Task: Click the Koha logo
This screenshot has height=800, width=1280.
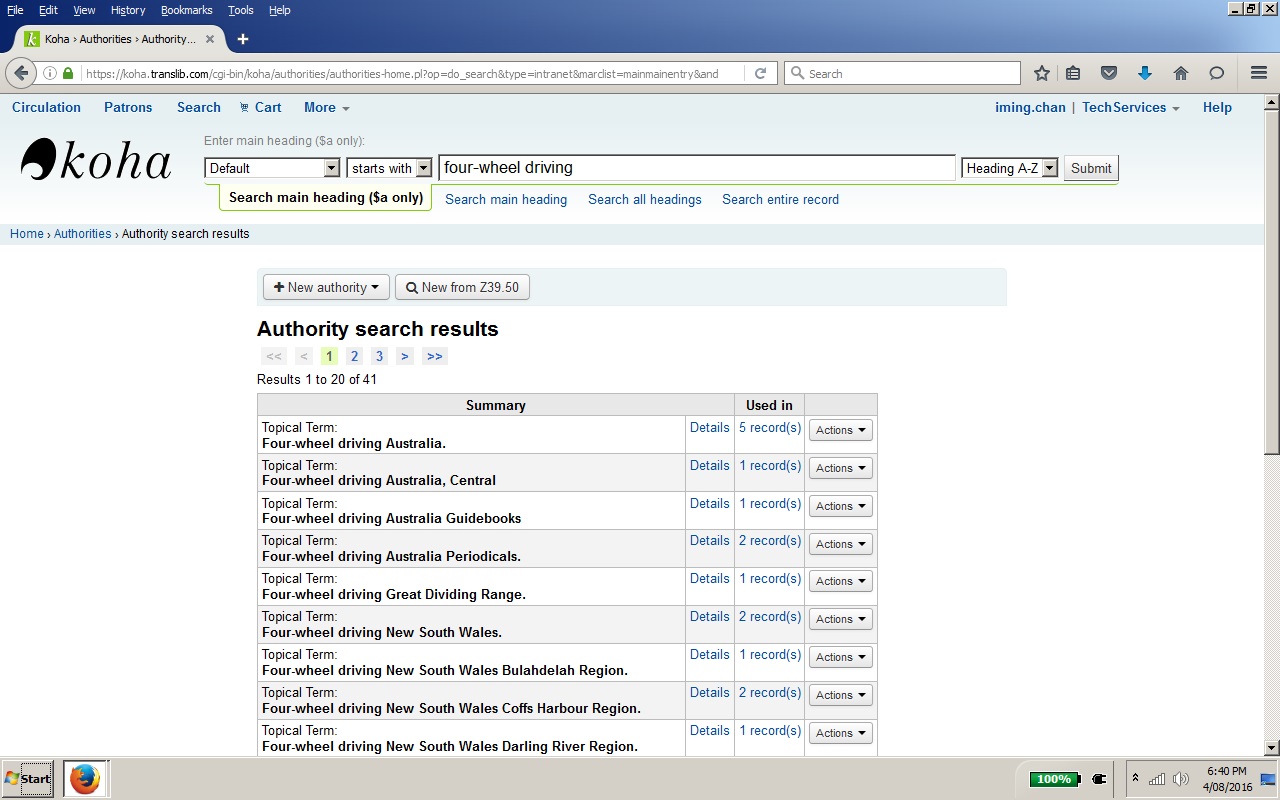Action: pos(97,160)
